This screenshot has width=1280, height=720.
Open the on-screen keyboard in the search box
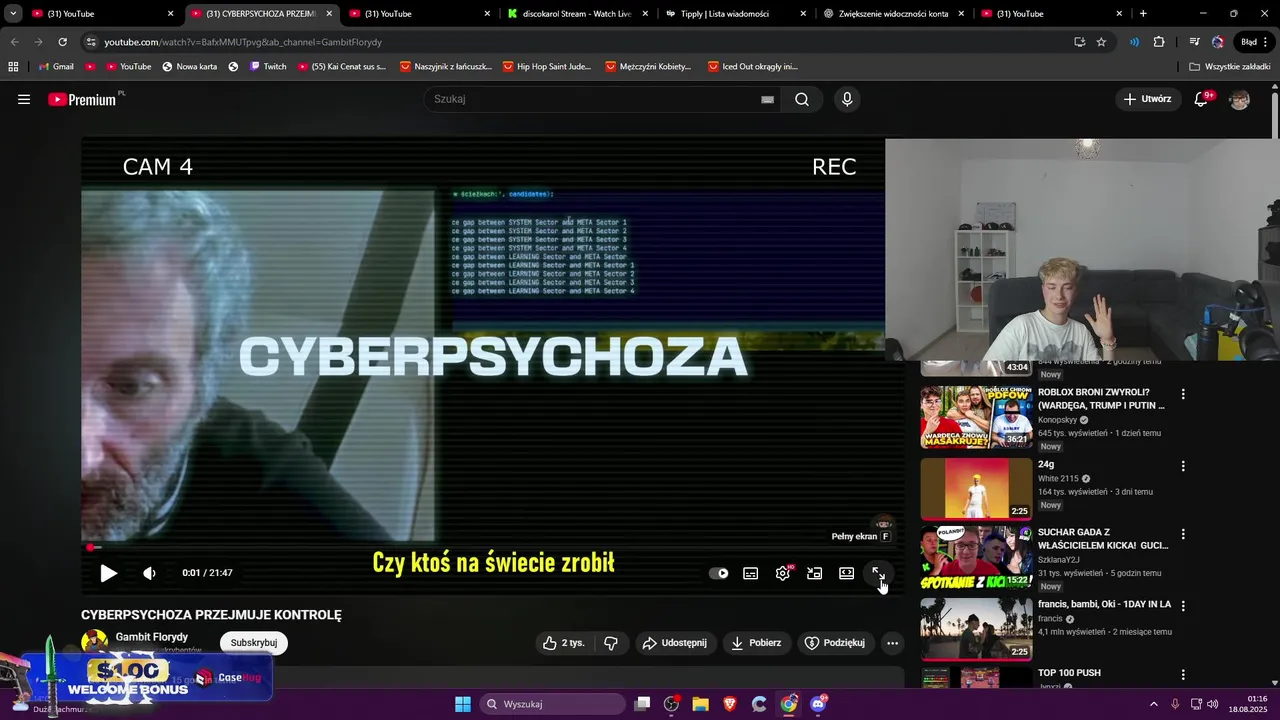click(x=767, y=99)
